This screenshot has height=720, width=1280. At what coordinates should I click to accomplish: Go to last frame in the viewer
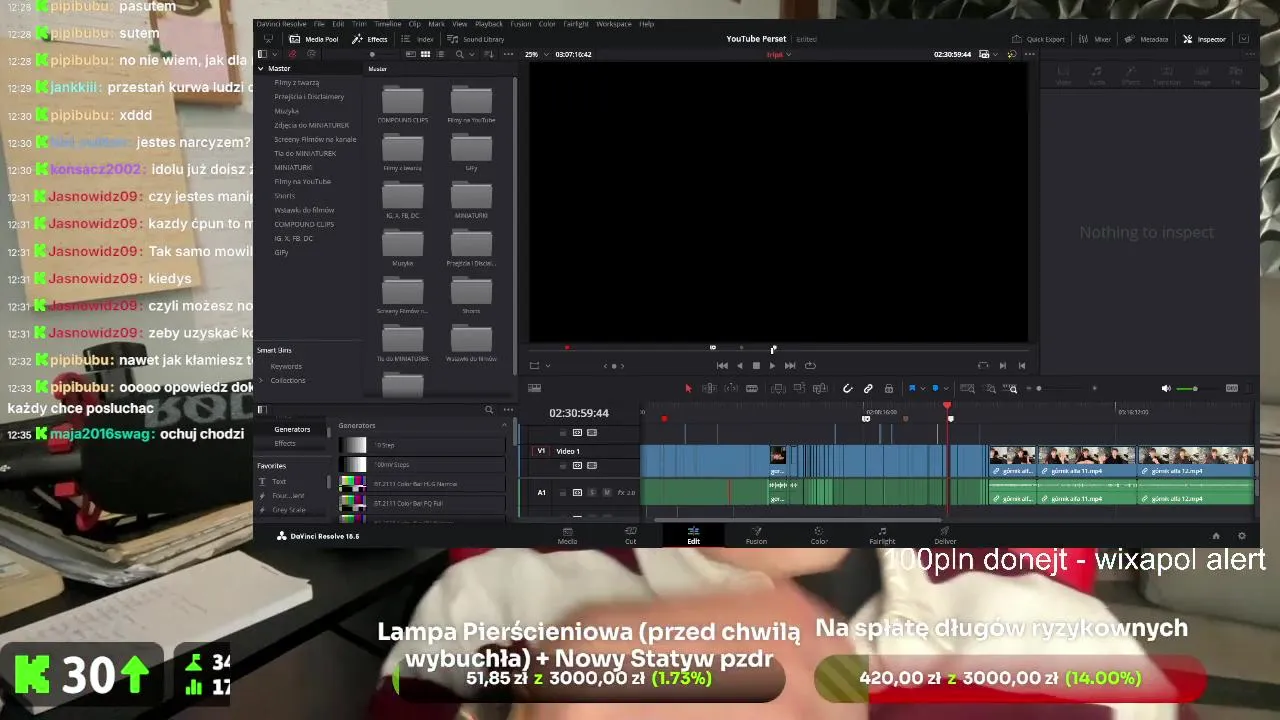click(x=790, y=366)
